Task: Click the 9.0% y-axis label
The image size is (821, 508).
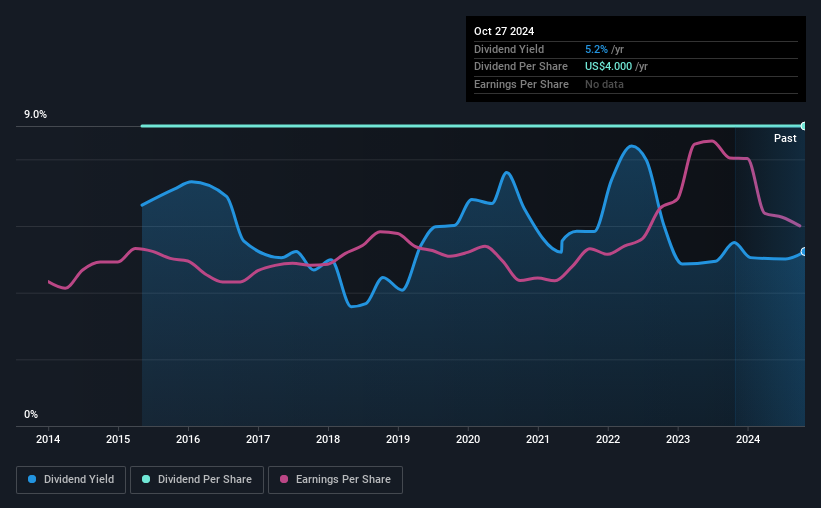Action: coord(35,115)
